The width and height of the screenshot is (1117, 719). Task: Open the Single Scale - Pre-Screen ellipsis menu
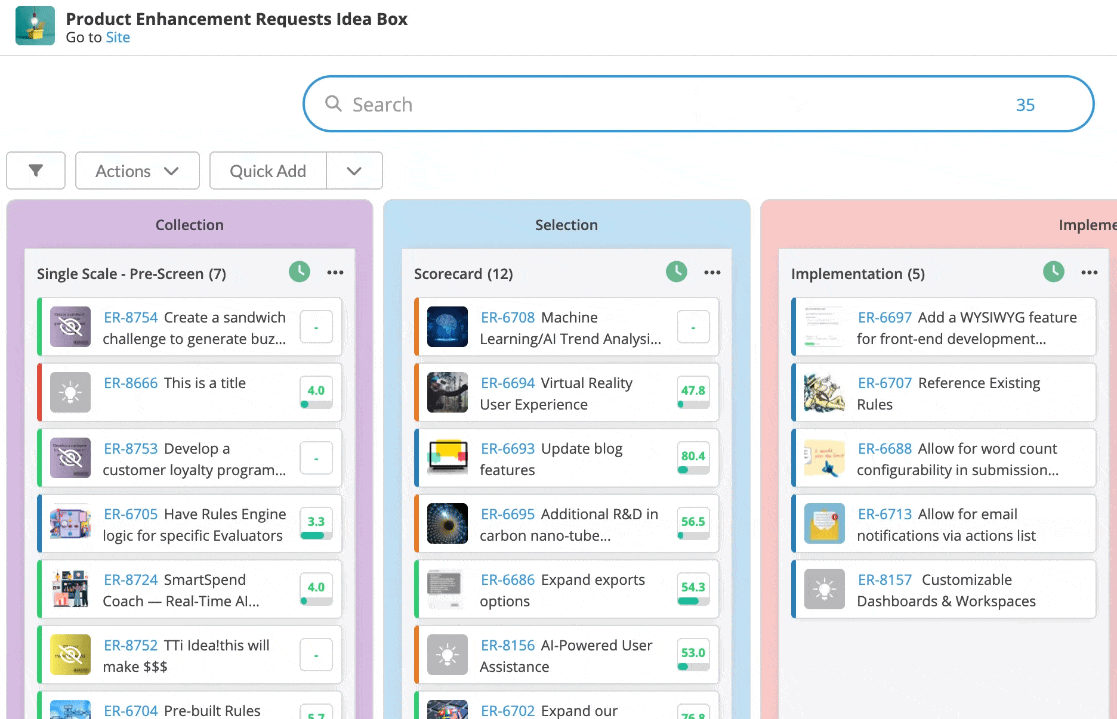tap(336, 272)
